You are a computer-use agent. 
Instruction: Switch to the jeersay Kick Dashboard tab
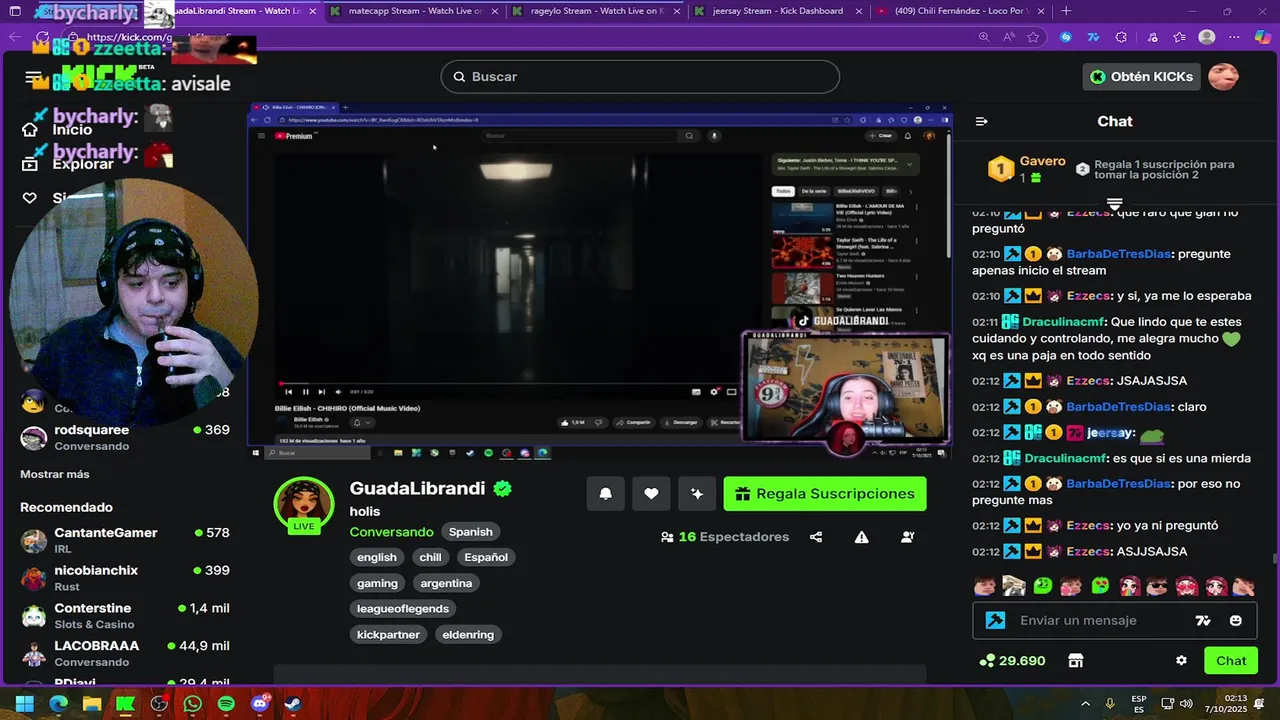point(777,11)
